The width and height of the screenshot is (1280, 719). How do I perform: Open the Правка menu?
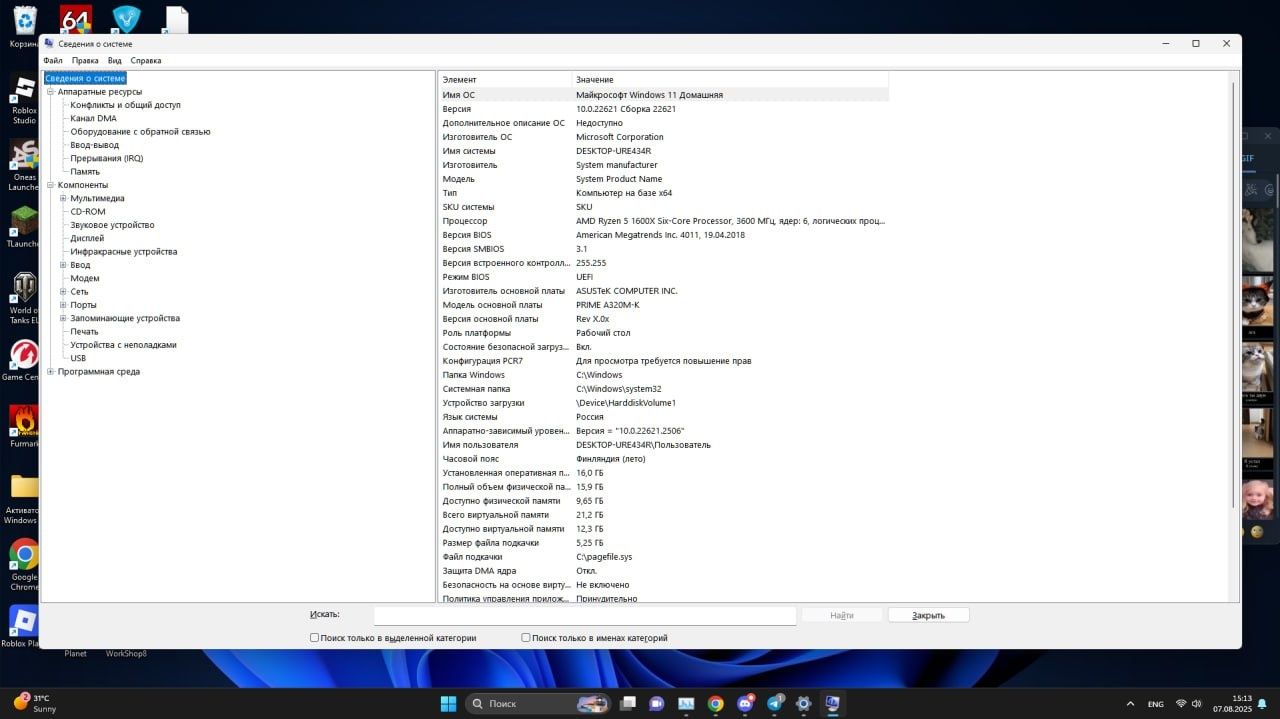coord(85,60)
